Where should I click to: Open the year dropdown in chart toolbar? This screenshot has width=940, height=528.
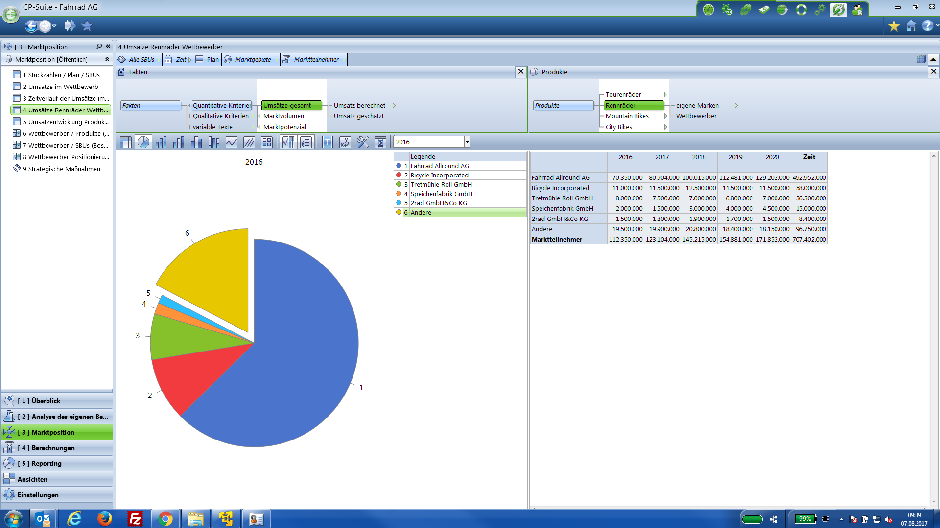tap(467, 142)
